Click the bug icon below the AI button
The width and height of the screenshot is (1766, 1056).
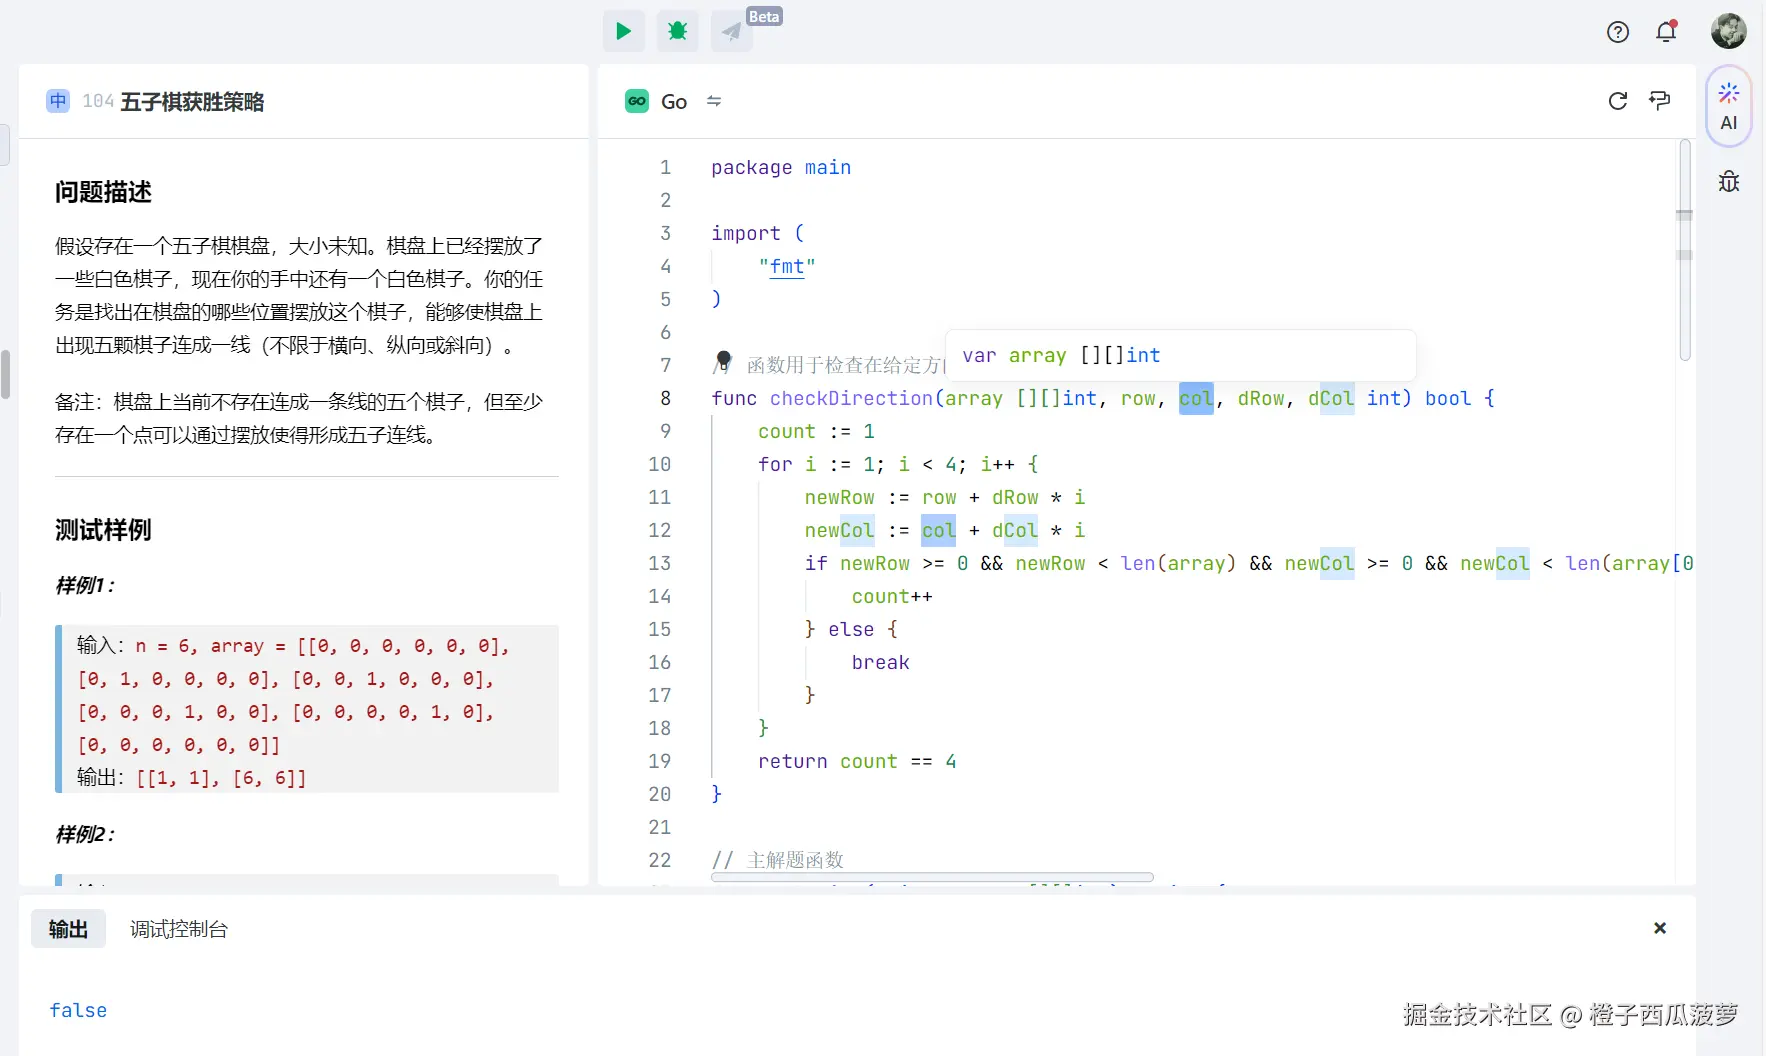1729,182
